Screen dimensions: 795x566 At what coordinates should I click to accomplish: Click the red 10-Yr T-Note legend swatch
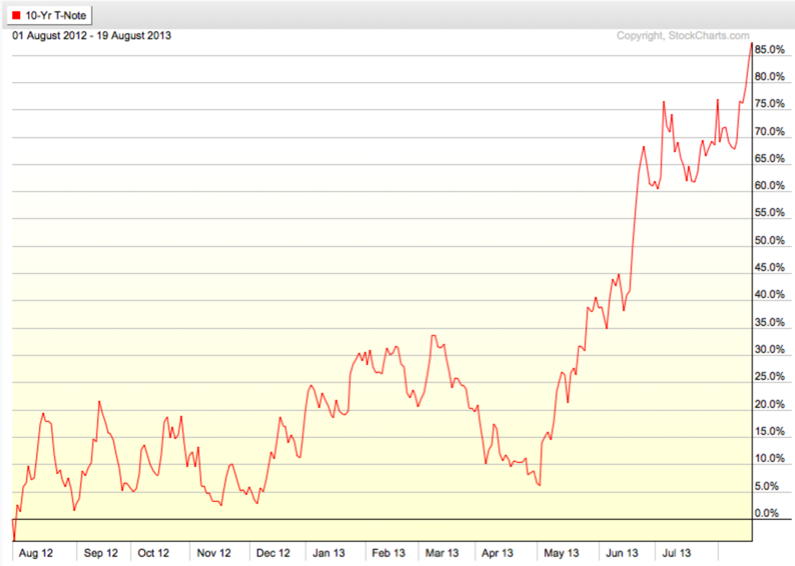pos(16,15)
